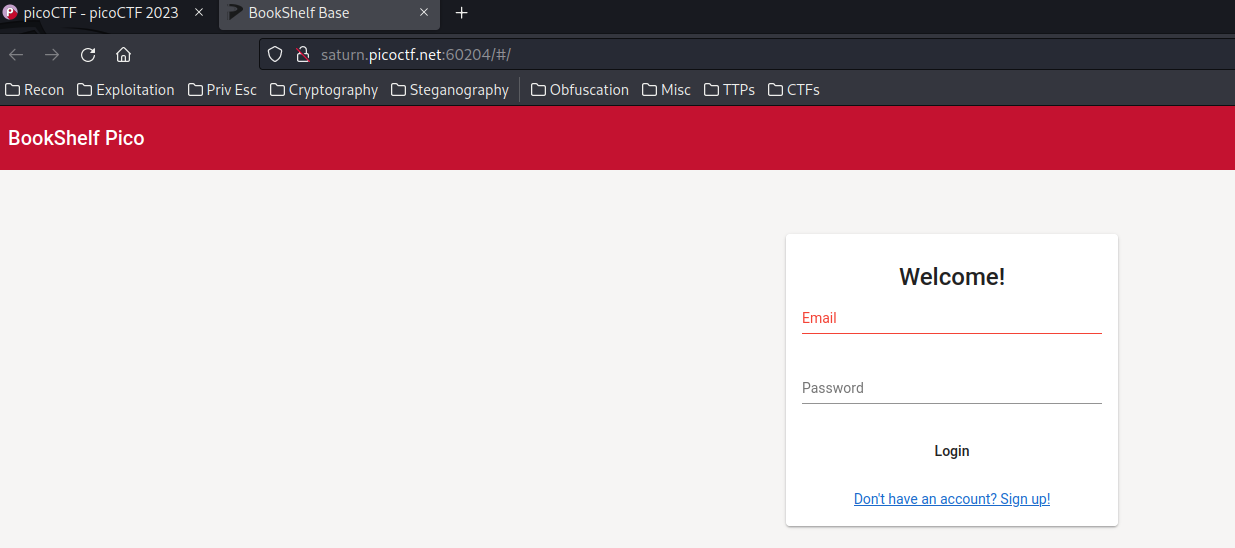Close the picoCTF 2023 tab
The image size is (1235, 548).
pos(200,13)
